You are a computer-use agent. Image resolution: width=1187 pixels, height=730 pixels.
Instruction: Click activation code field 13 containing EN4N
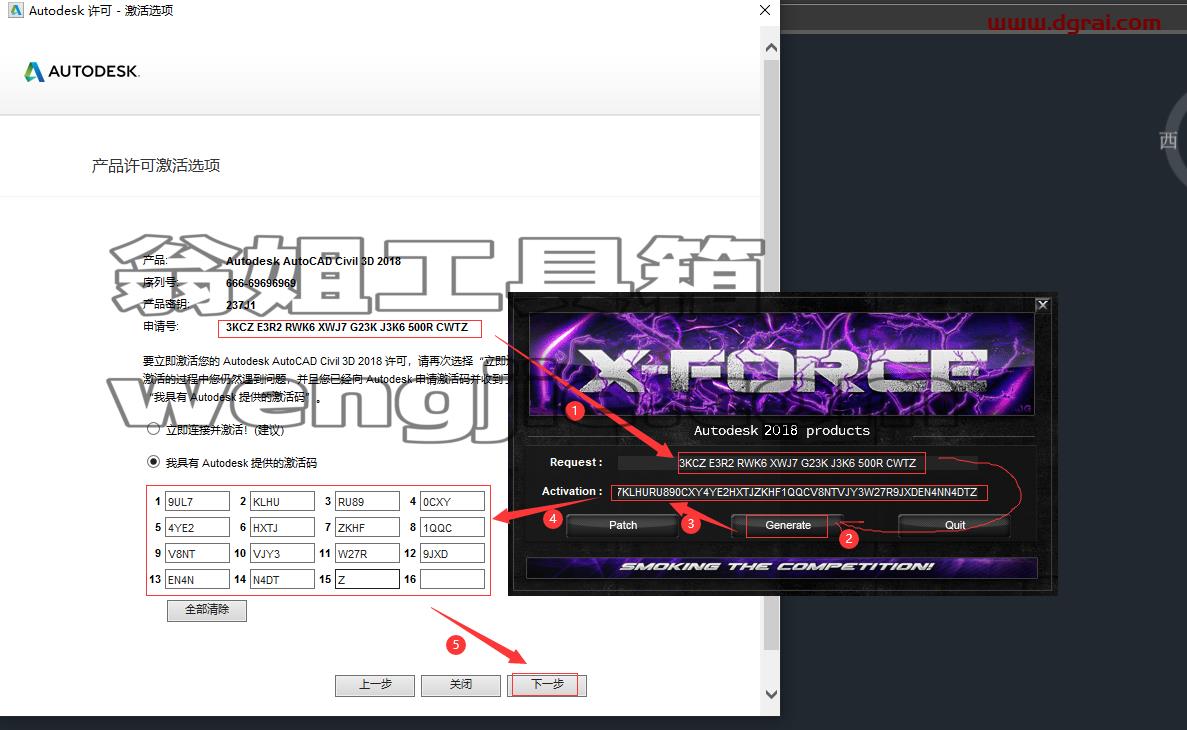pyautogui.click(x=197, y=579)
